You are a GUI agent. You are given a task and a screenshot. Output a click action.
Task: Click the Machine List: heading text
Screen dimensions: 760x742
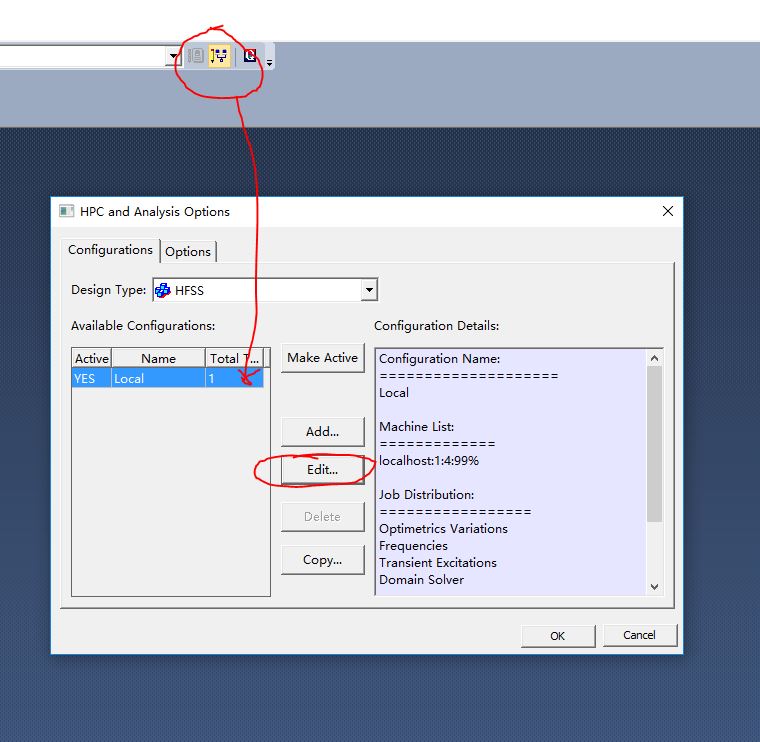416,426
